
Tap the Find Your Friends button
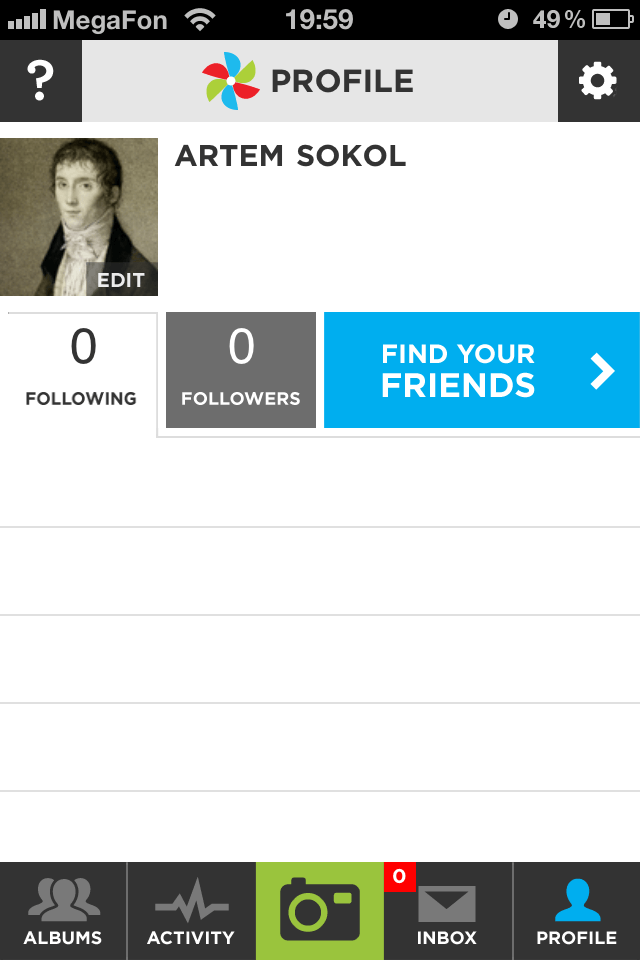pyautogui.click(x=482, y=370)
